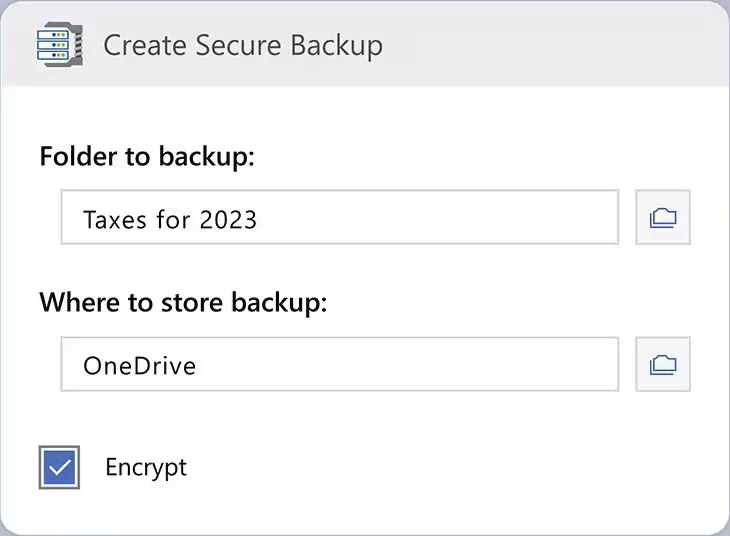Click the empty space right of Taxes for 2023
Screen dimensions: 730x536
pos(438,217)
